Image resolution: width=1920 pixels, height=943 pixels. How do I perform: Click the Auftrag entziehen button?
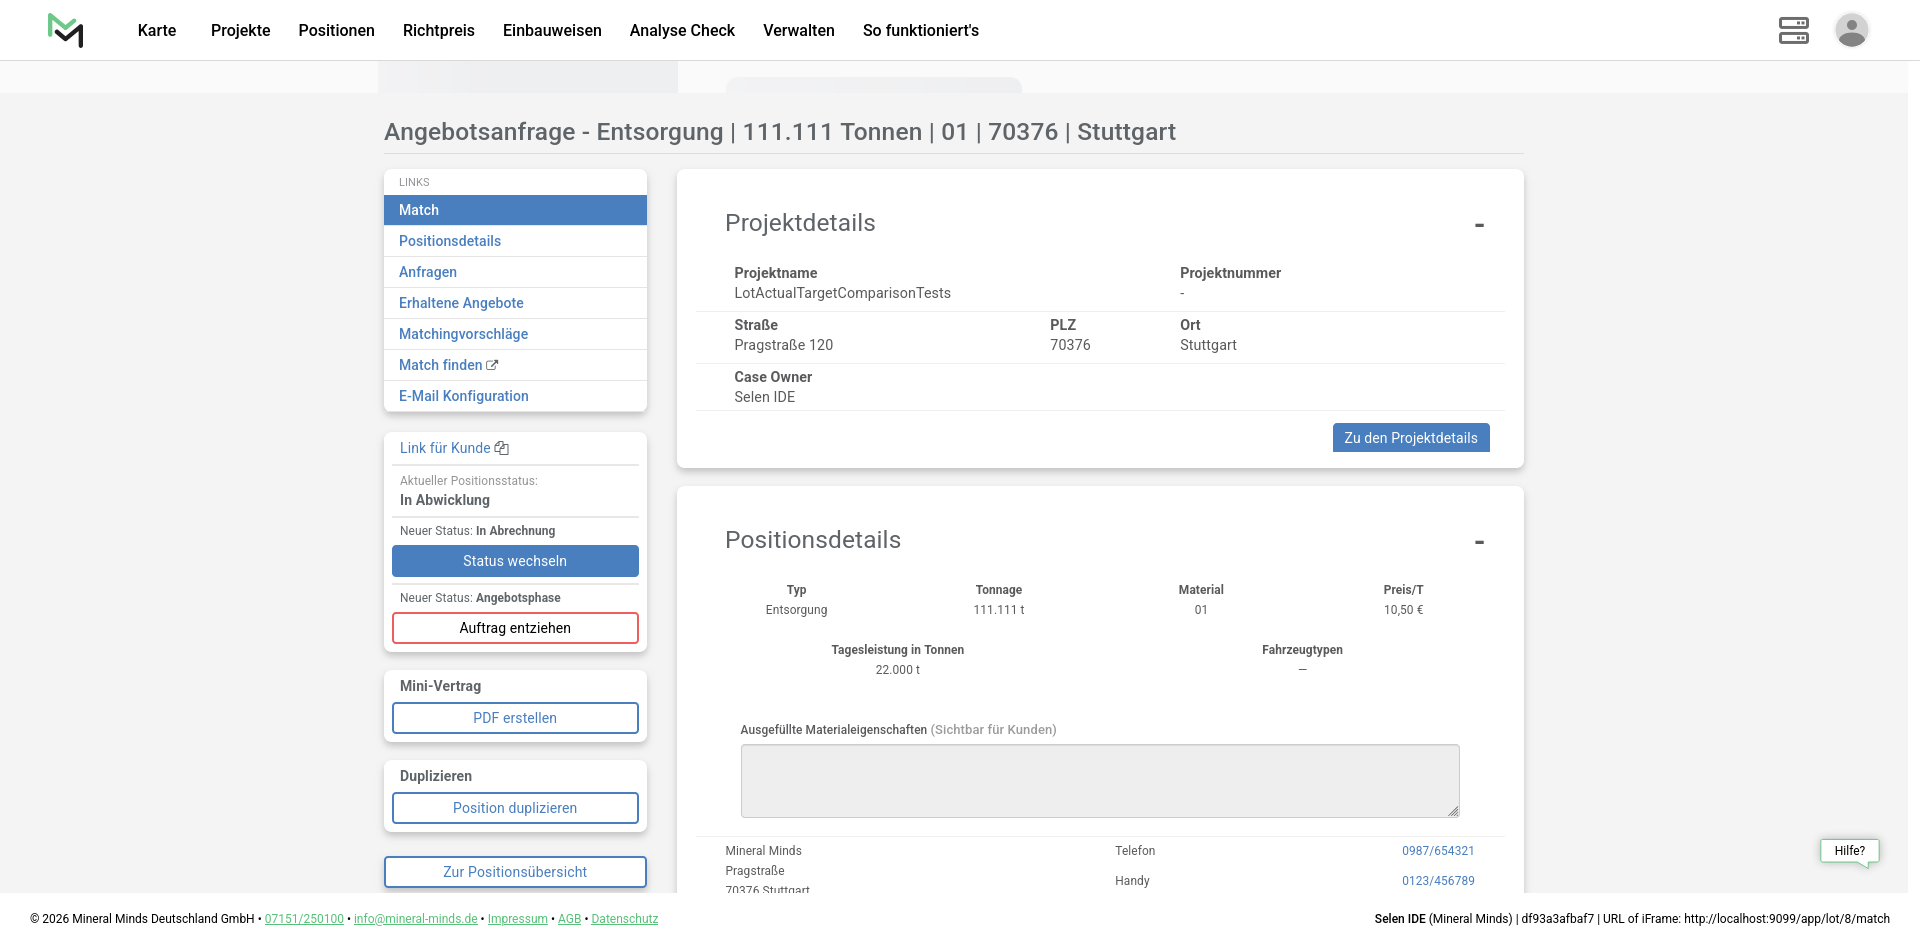tap(515, 628)
